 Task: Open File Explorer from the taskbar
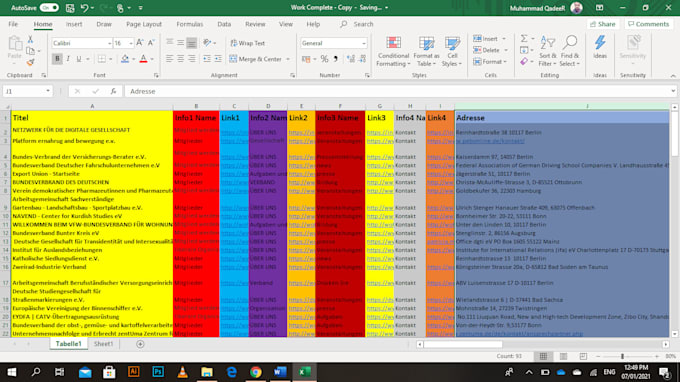(x=207, y=372)
